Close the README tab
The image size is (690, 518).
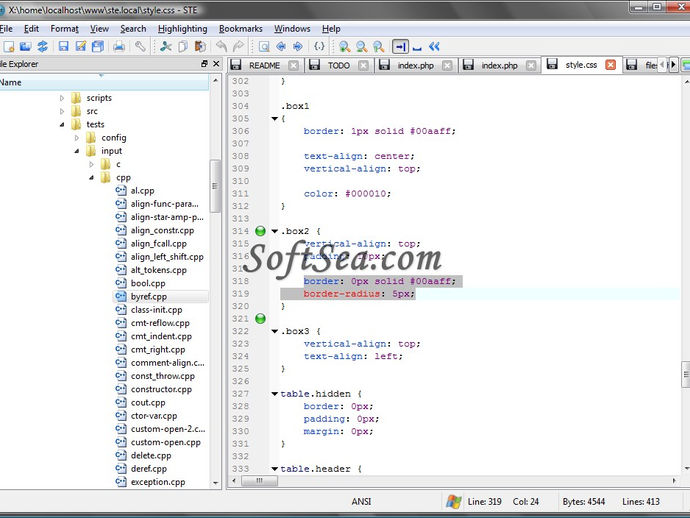(294, 66)
